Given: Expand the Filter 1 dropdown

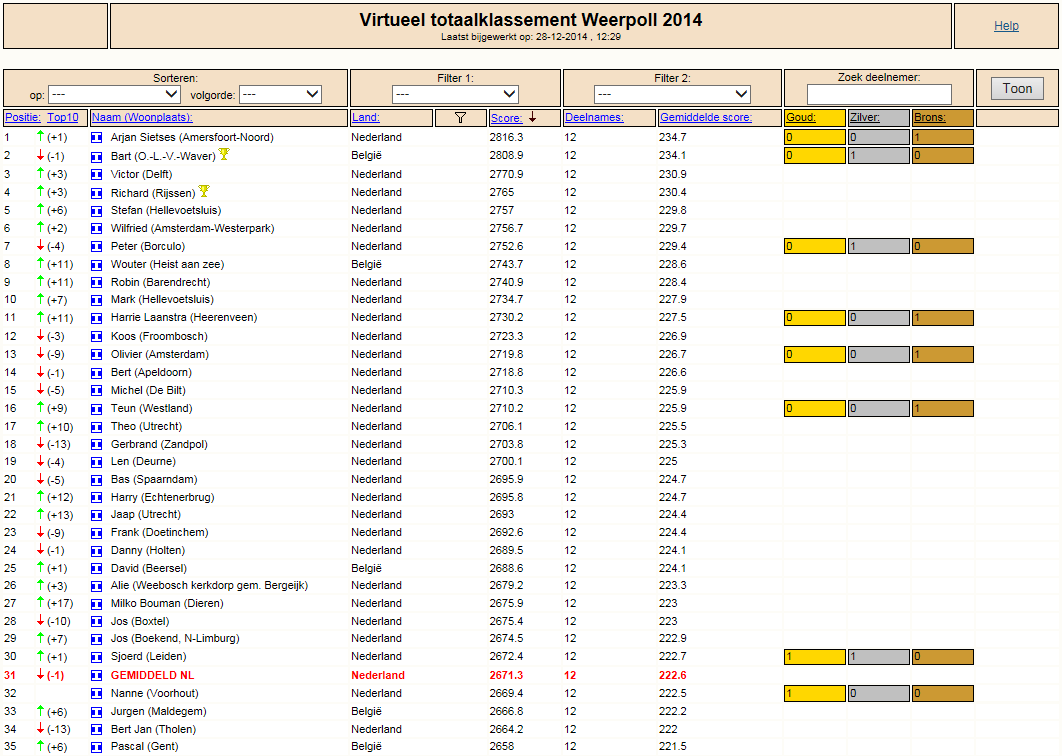Looking at the screenshot, I should pyautogui.click(x=455, y=94).
